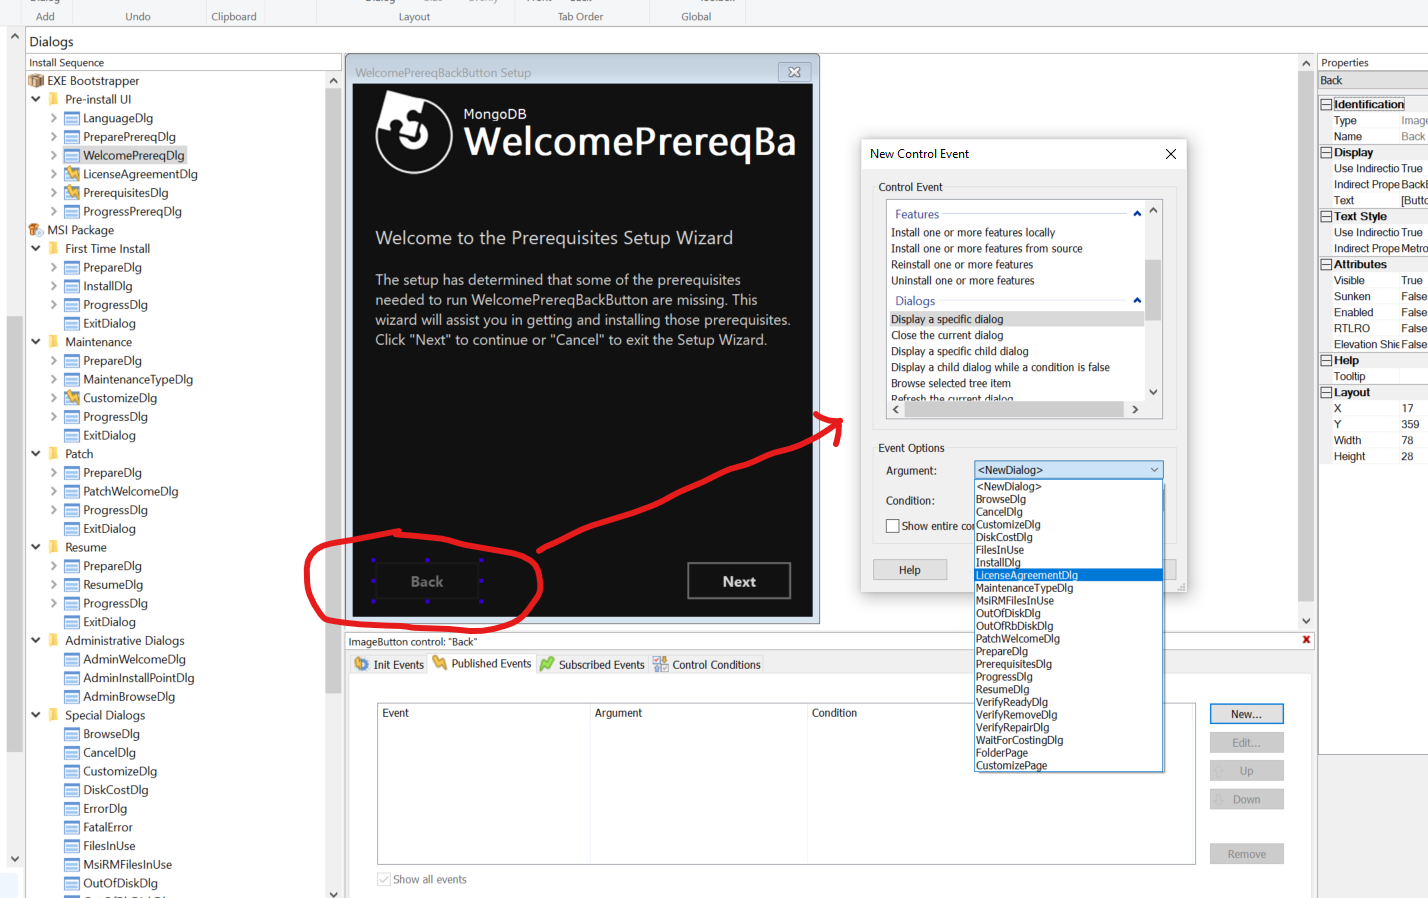Viewport: 1428px width, 898px height.
Task: Click the EXE Bootstrapper package icon
Action: 36,81
